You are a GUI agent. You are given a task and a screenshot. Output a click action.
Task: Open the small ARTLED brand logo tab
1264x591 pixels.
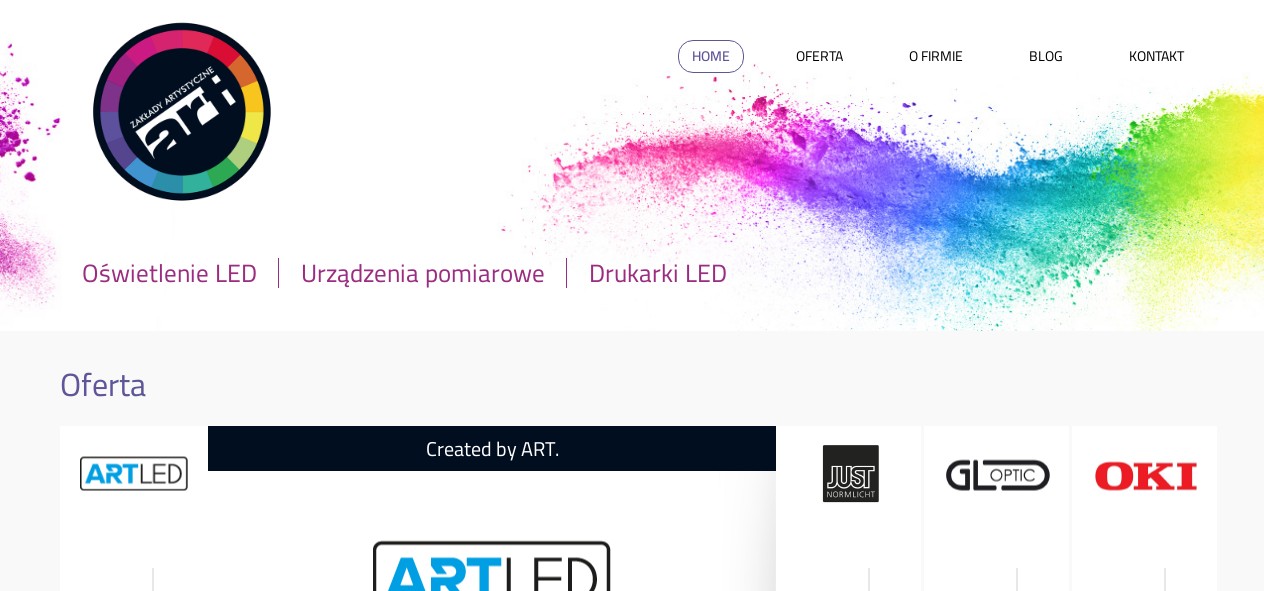click(x=134, y=474)
